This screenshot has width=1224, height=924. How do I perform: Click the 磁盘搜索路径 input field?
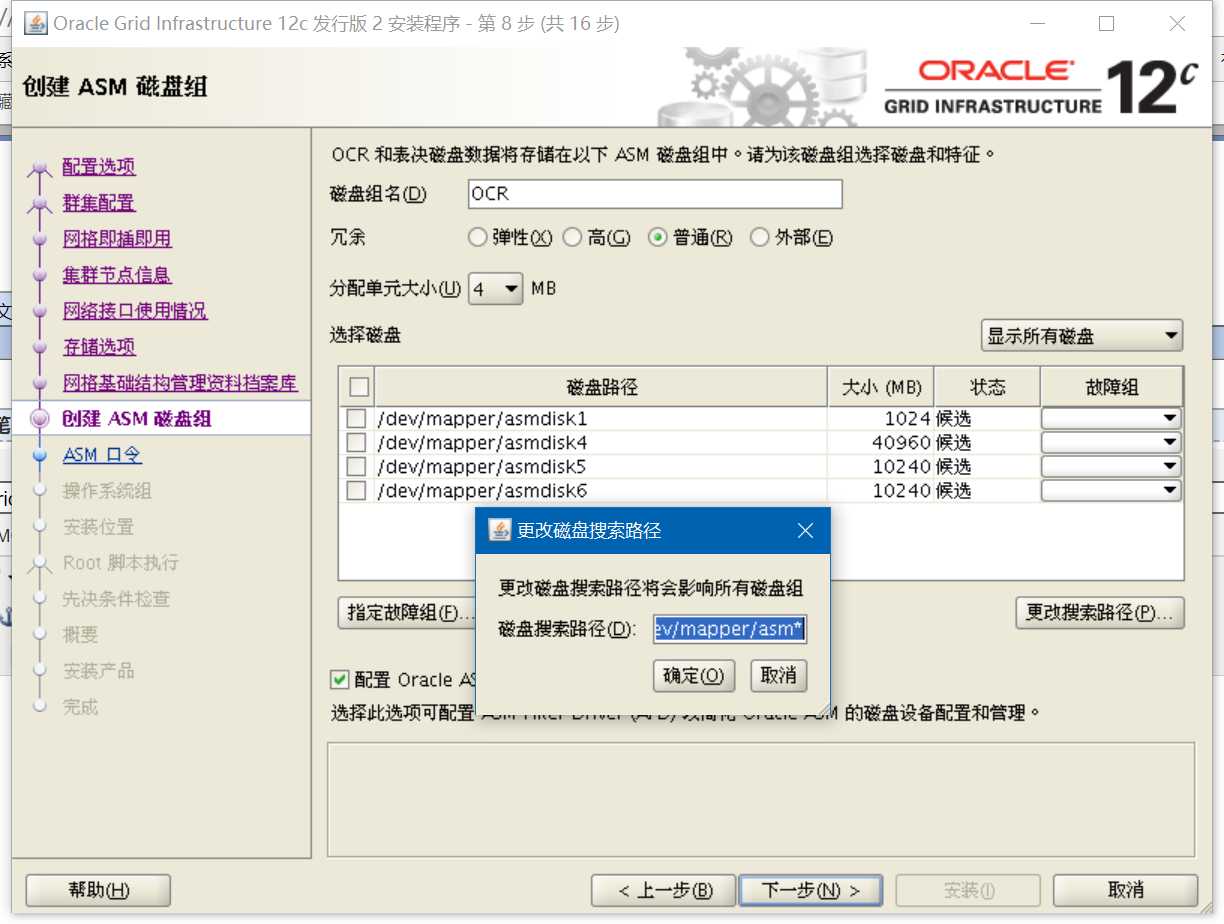[729, 629]
